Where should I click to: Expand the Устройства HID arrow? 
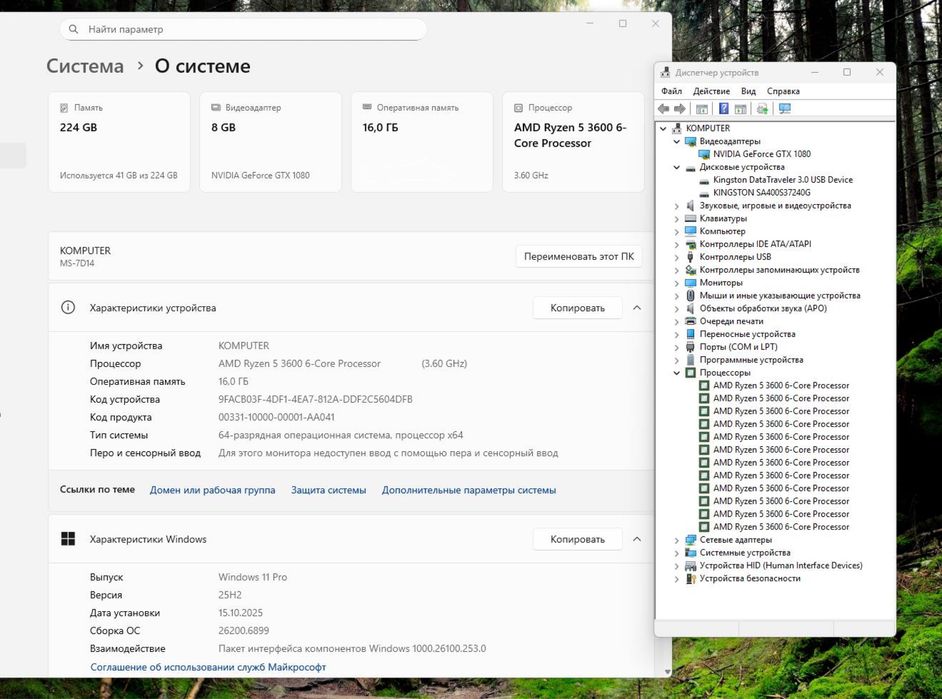pyautogui.click(x=677, y=566)
